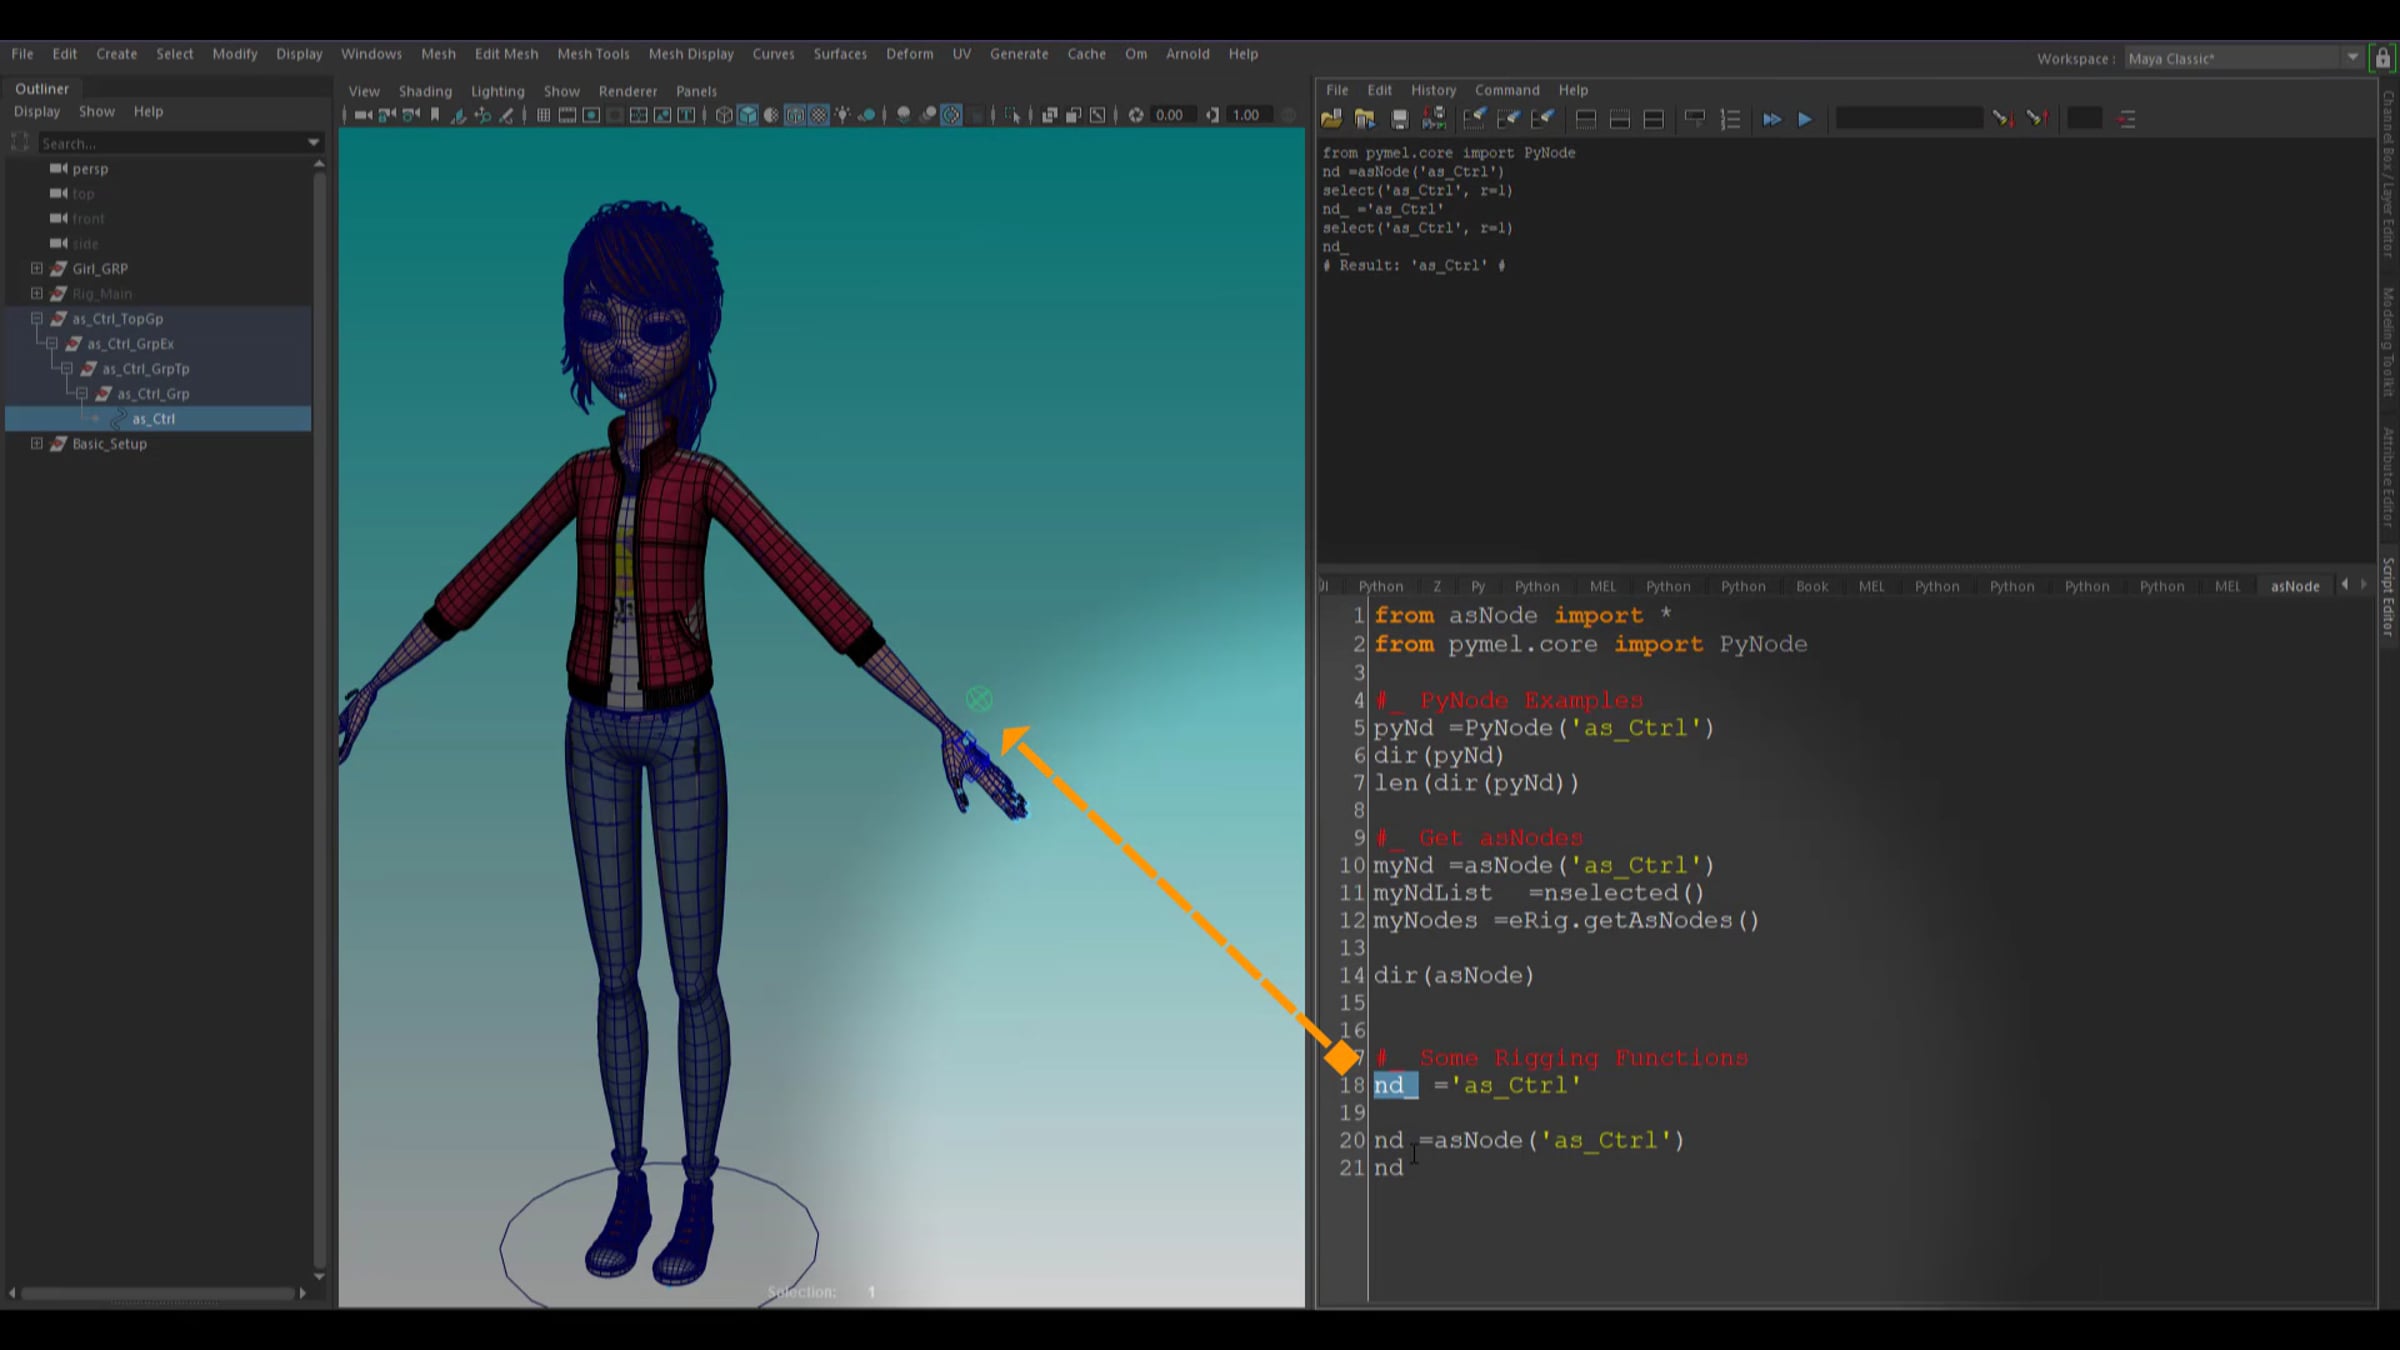Toggle textured display icon
The width and height of the screenshot is (2400, 1350).
(x=819, y=115)
